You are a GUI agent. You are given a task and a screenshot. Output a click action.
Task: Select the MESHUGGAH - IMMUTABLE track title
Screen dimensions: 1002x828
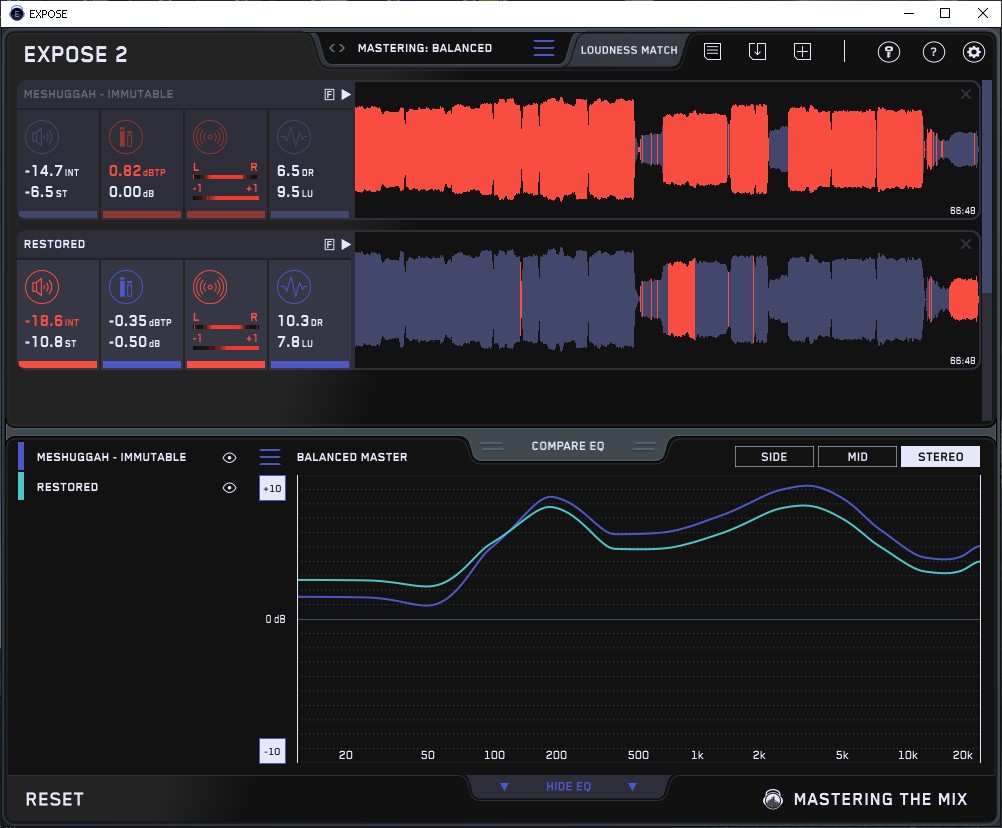pyautogui.click(x=98, y=94)
